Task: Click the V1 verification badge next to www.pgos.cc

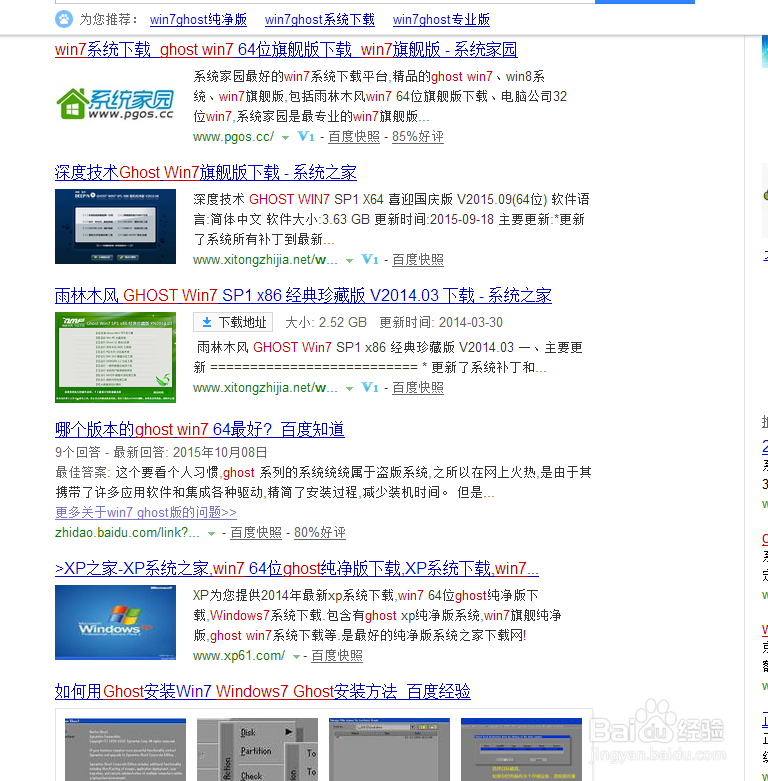Action: [x=306, y=136]
